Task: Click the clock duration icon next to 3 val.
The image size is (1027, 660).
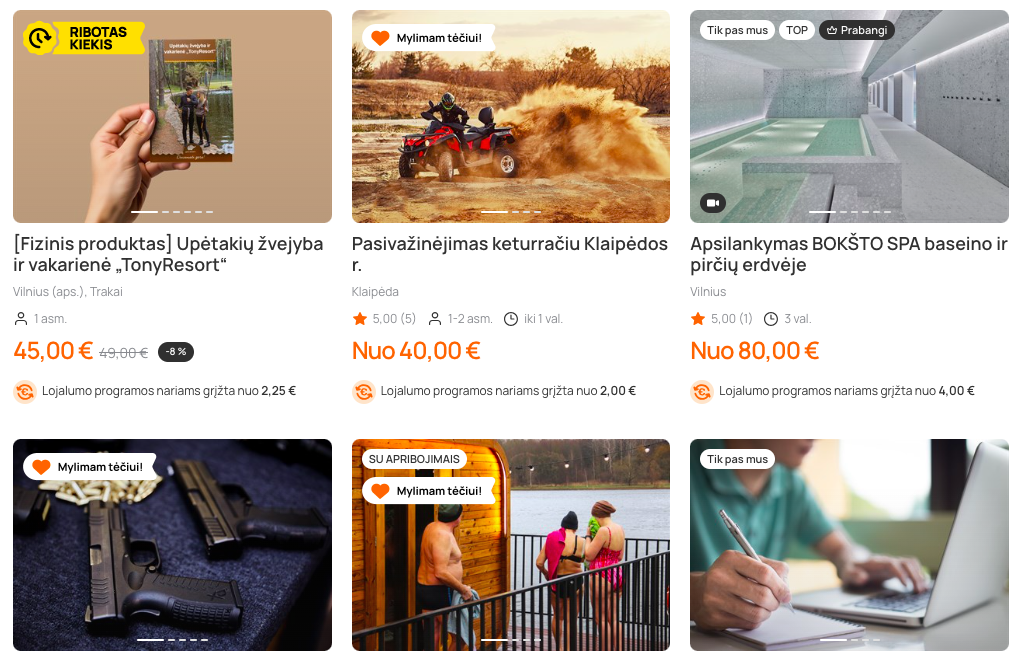Action: point(771,319)
